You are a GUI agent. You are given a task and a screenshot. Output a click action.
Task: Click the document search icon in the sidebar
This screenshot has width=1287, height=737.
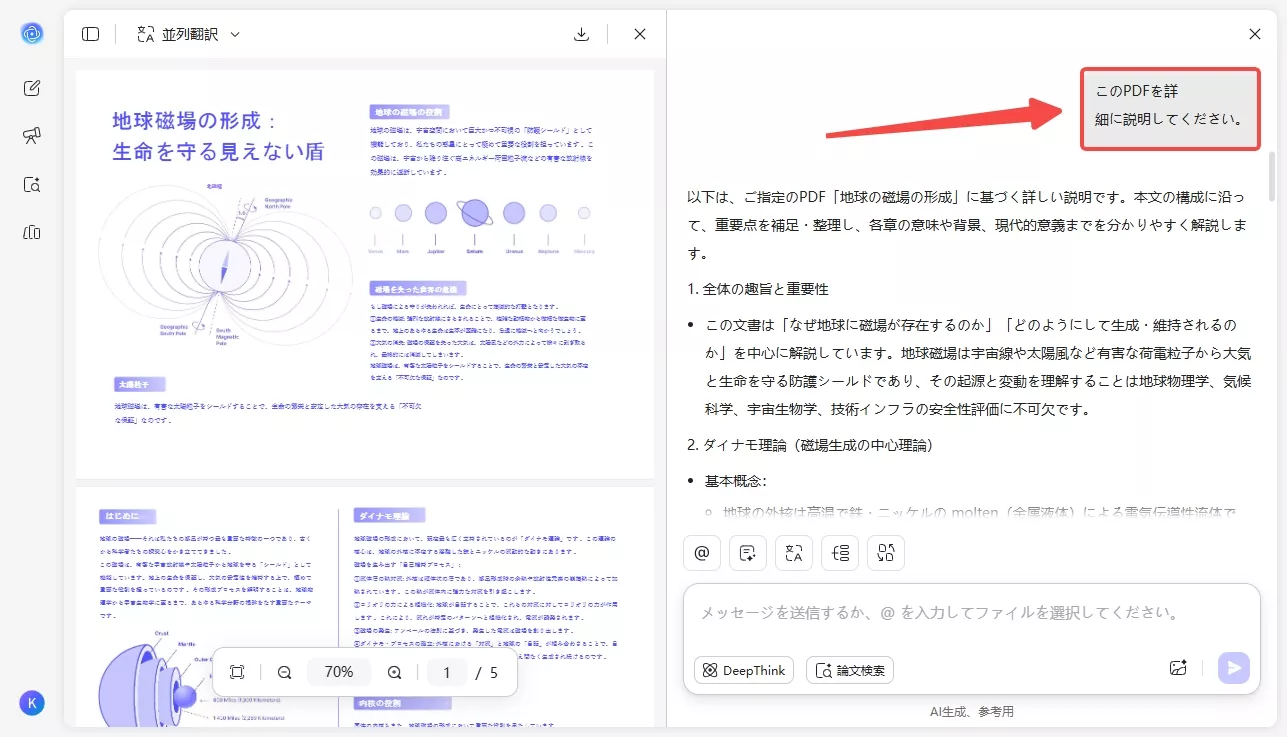(31, 184)
